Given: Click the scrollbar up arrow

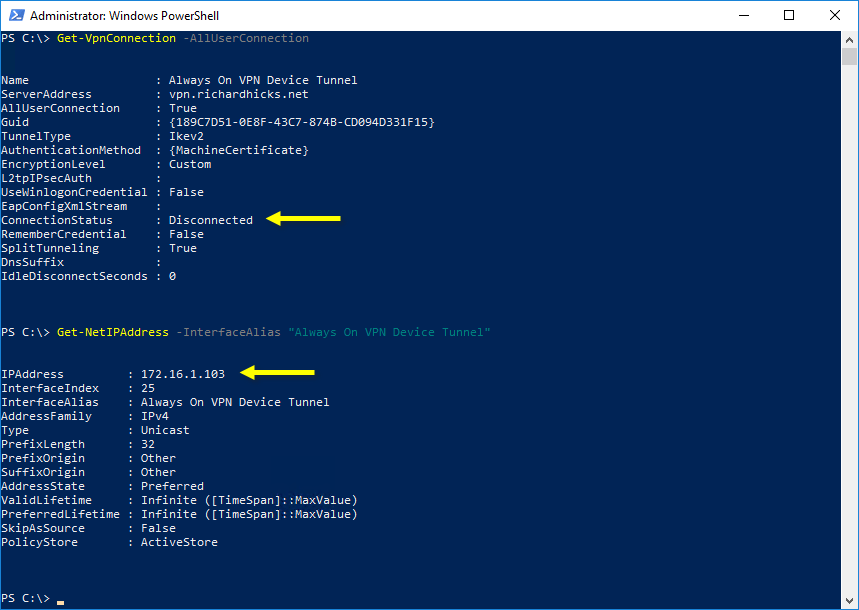Looking at the screenshot, I should point(849,39).
